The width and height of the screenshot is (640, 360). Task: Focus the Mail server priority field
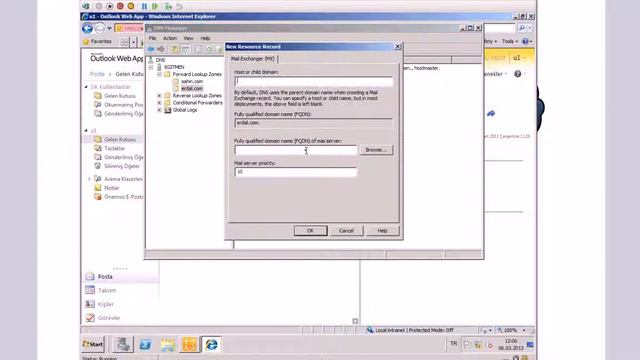tap(296, 172)
